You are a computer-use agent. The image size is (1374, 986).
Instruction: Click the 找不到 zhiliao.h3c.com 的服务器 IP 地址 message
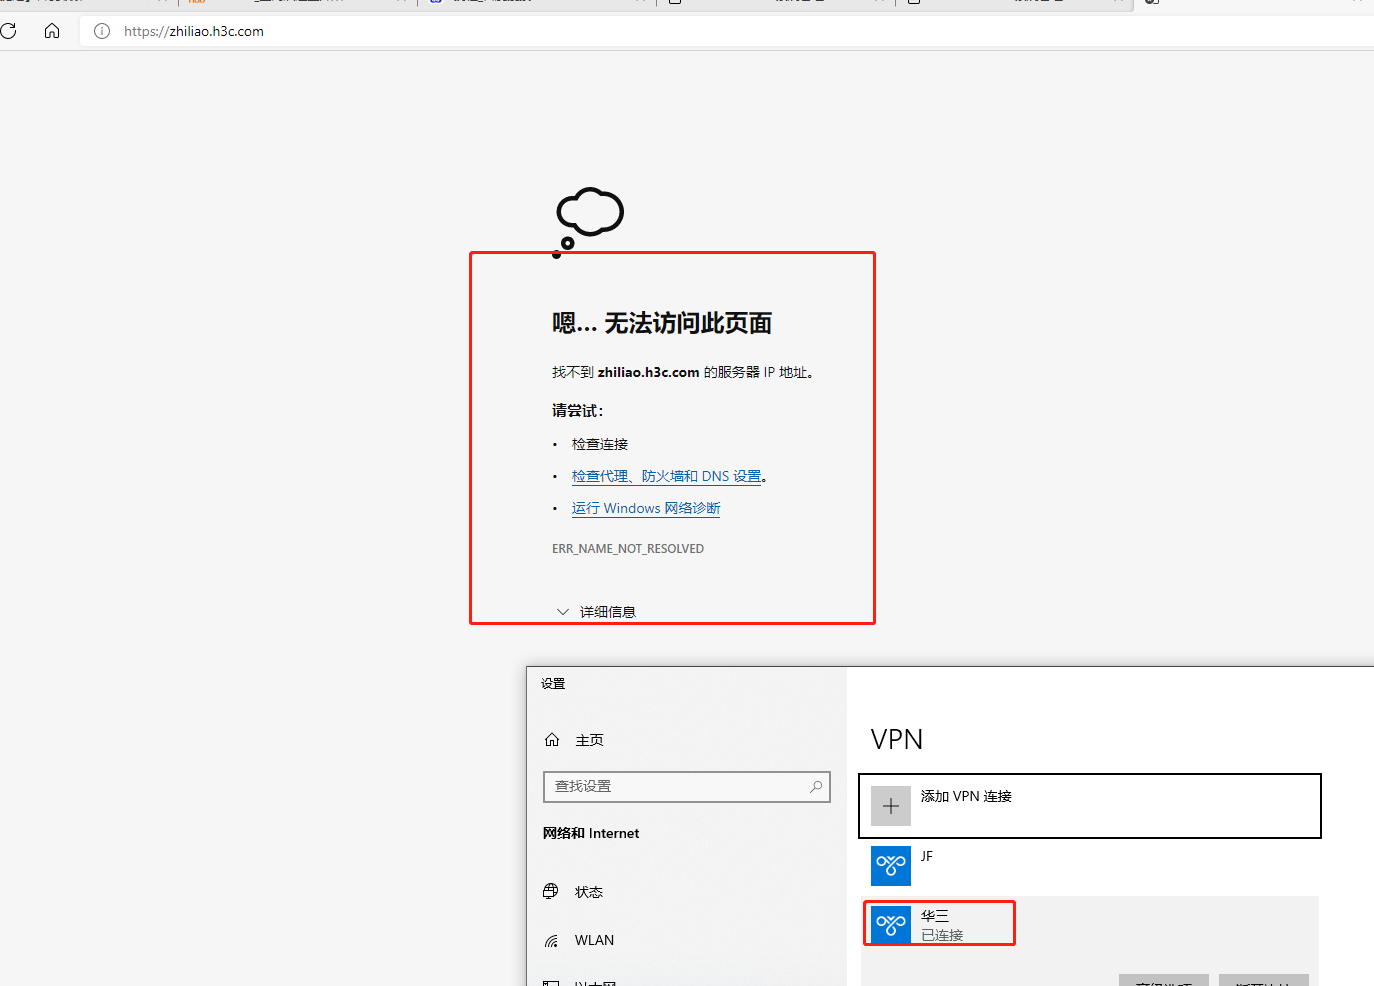683,372
